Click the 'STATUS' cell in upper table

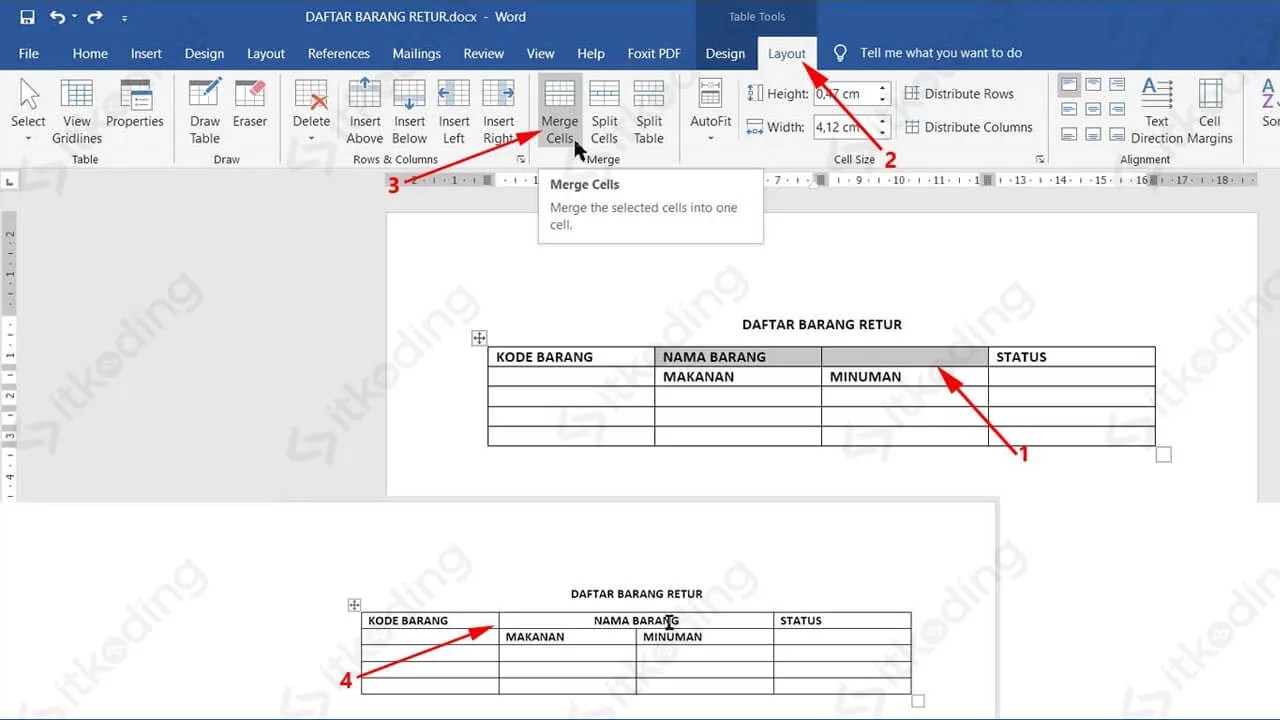(1072, 357)
